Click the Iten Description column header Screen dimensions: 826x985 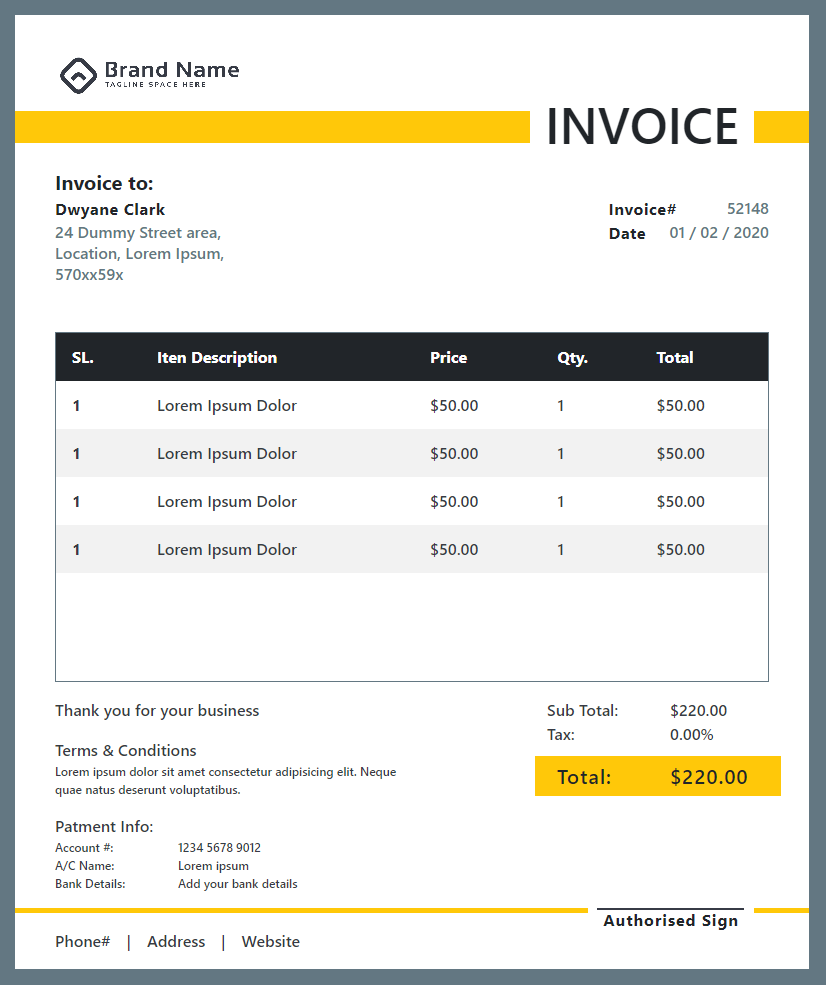(x=217, y=357)
